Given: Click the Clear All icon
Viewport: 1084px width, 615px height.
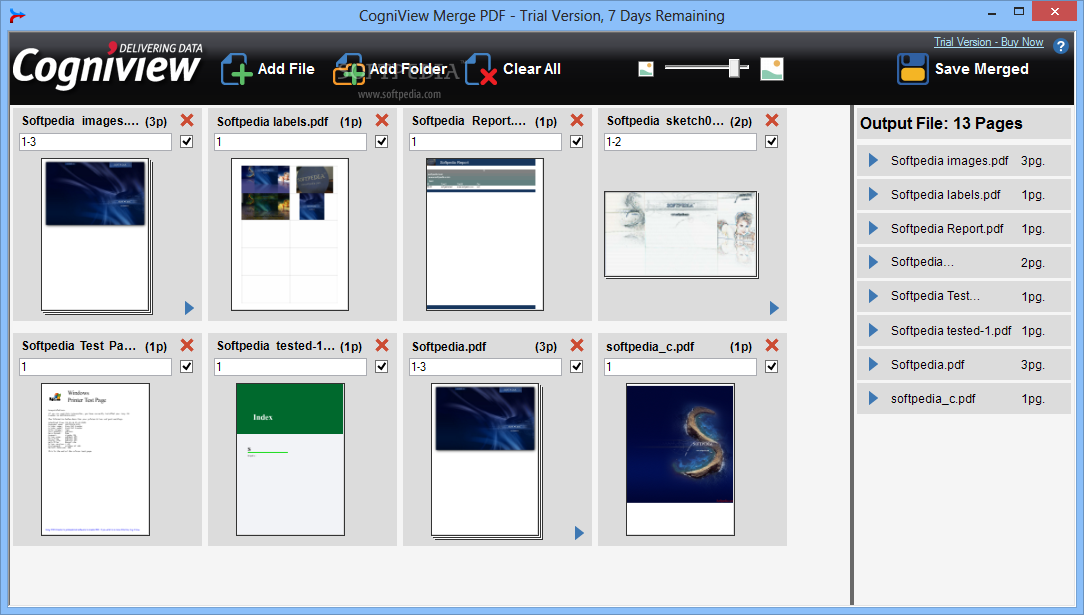Looking at the screenshot, I should point(481,69).
